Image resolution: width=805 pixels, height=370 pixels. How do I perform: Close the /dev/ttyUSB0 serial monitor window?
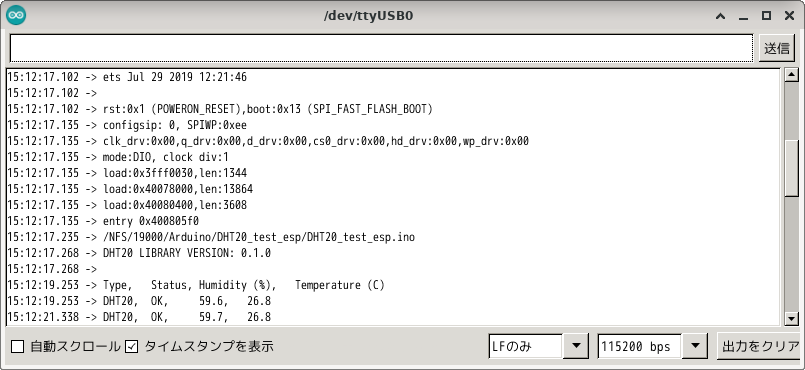pos(790,16)
